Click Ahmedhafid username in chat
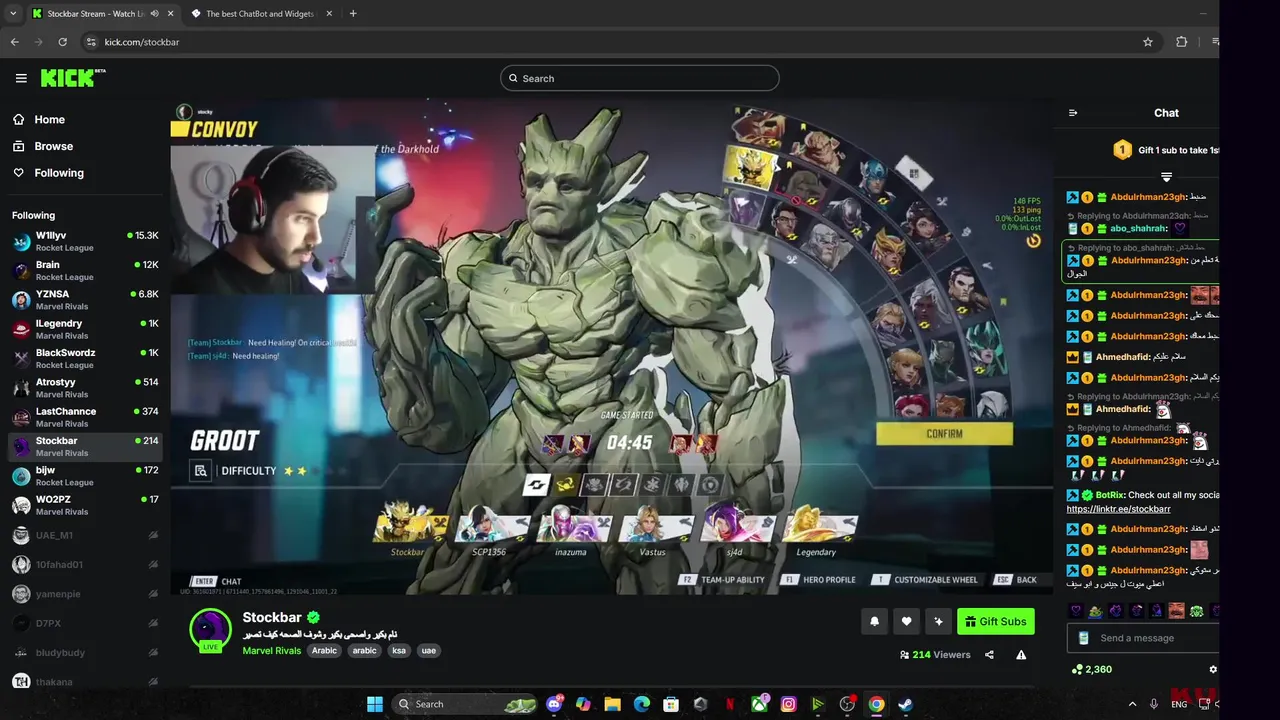 [1122, 357]
